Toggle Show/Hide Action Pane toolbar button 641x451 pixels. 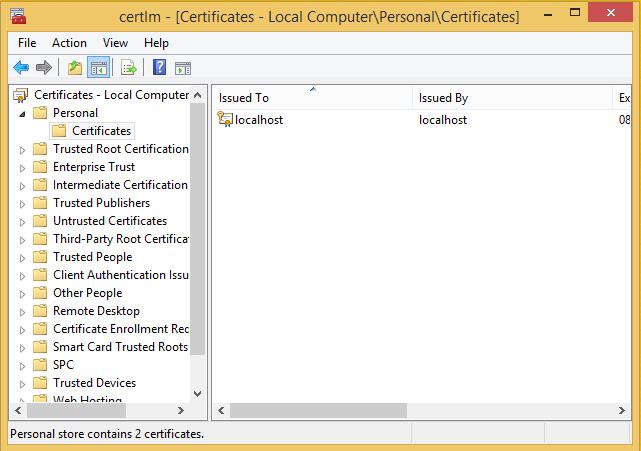pos(183,68)
